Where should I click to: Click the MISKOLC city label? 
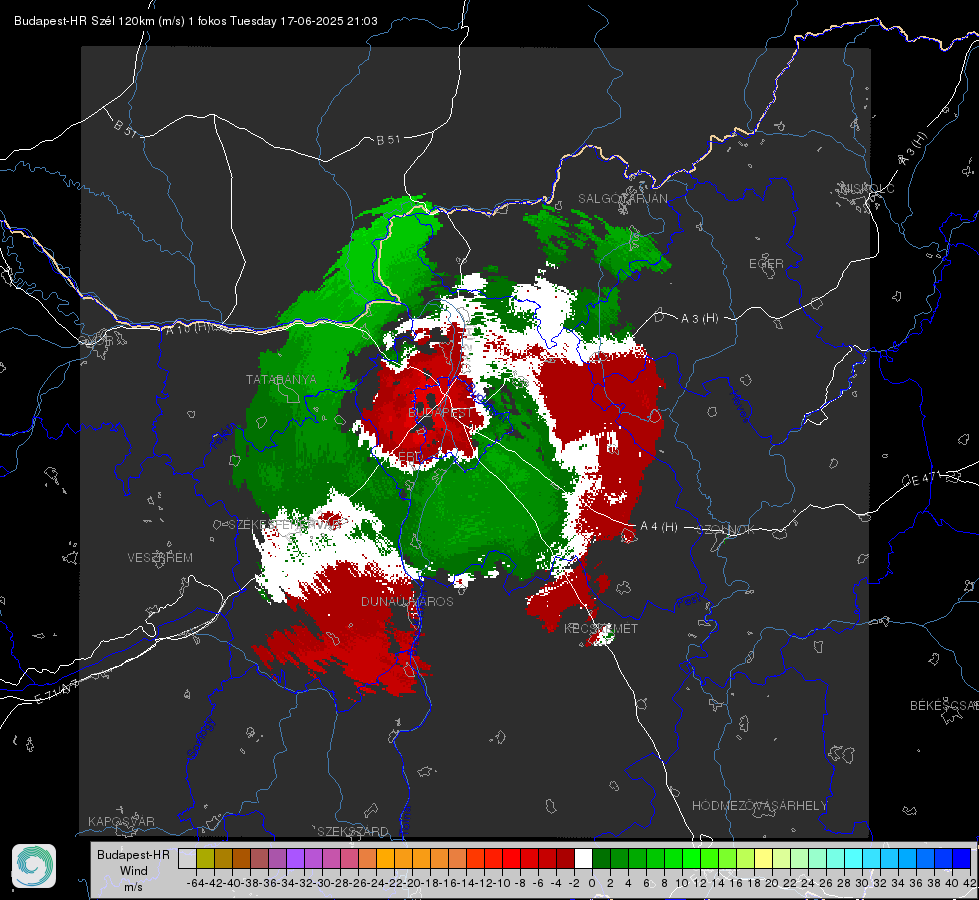(x=867, y=188)
